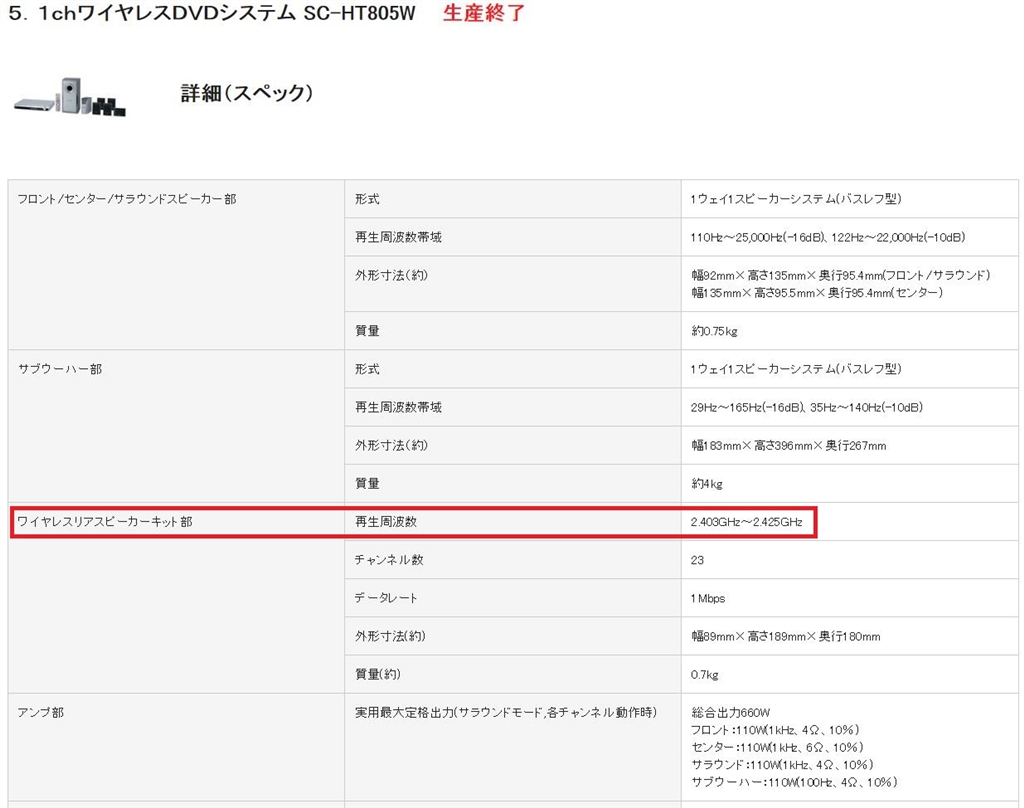The image size is (1024, 808).
Task: Click the 幅89mm×高さ189mm×奥行180mm value
Action: [x=786, y=636]
